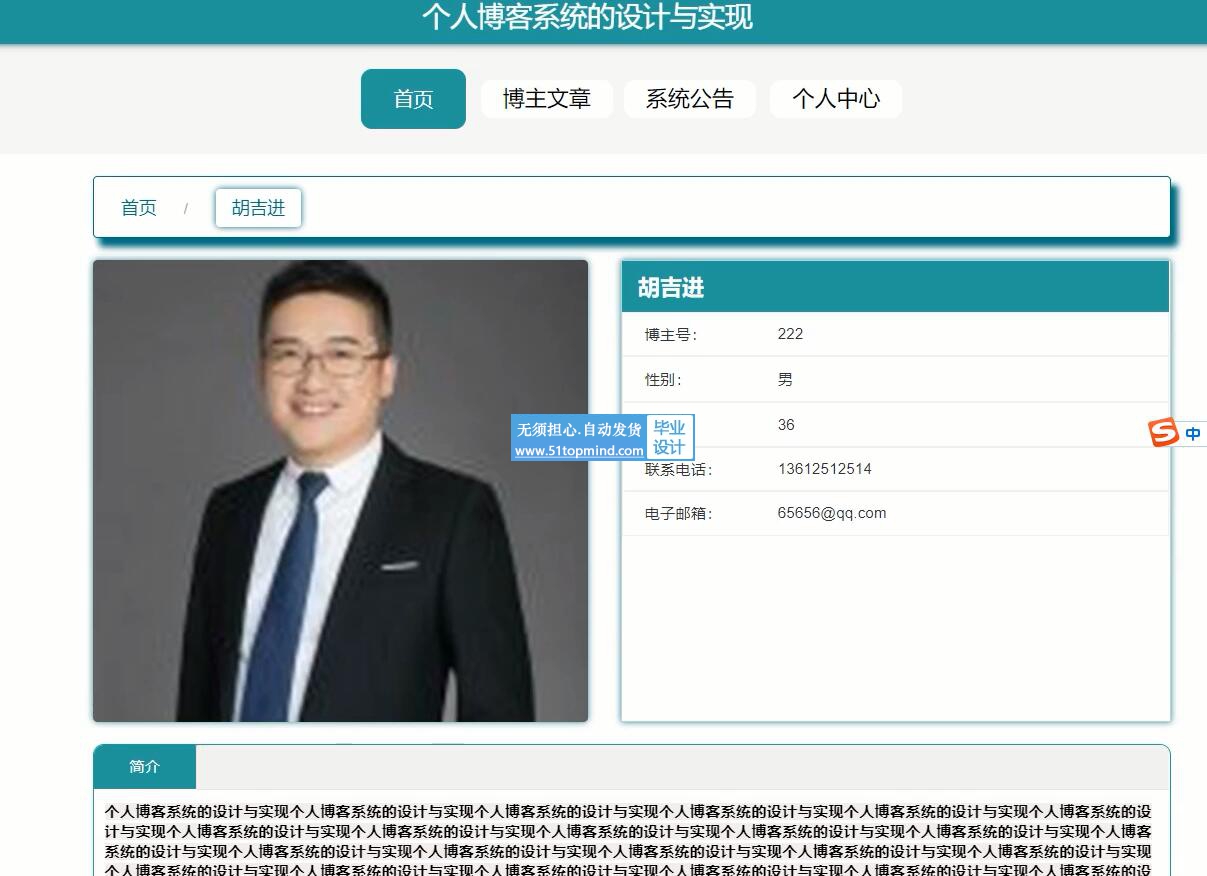Click the 联系电话 field label
1207x876 pixels.
click(679, 470)
